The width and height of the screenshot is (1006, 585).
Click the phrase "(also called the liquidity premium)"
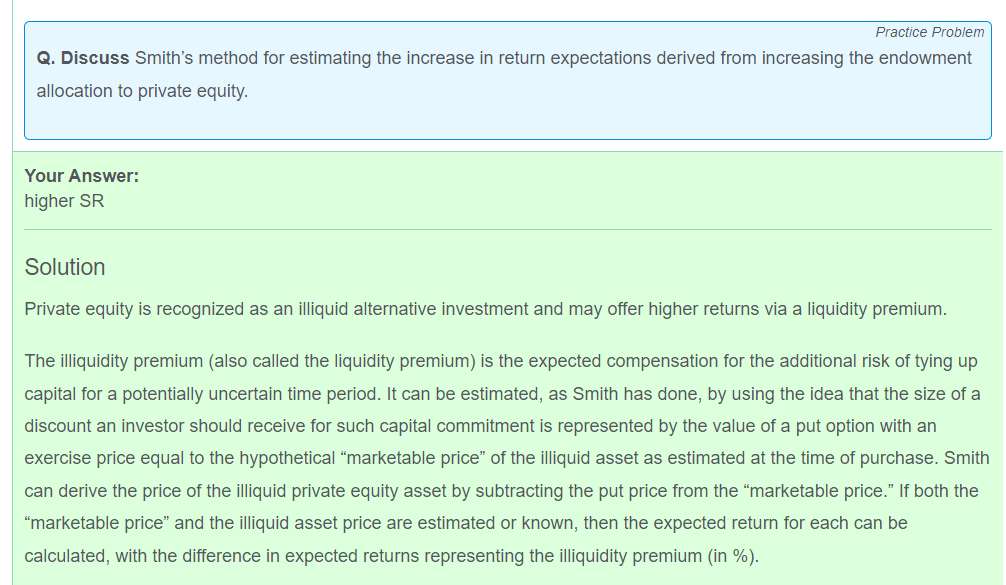point(336,361)
